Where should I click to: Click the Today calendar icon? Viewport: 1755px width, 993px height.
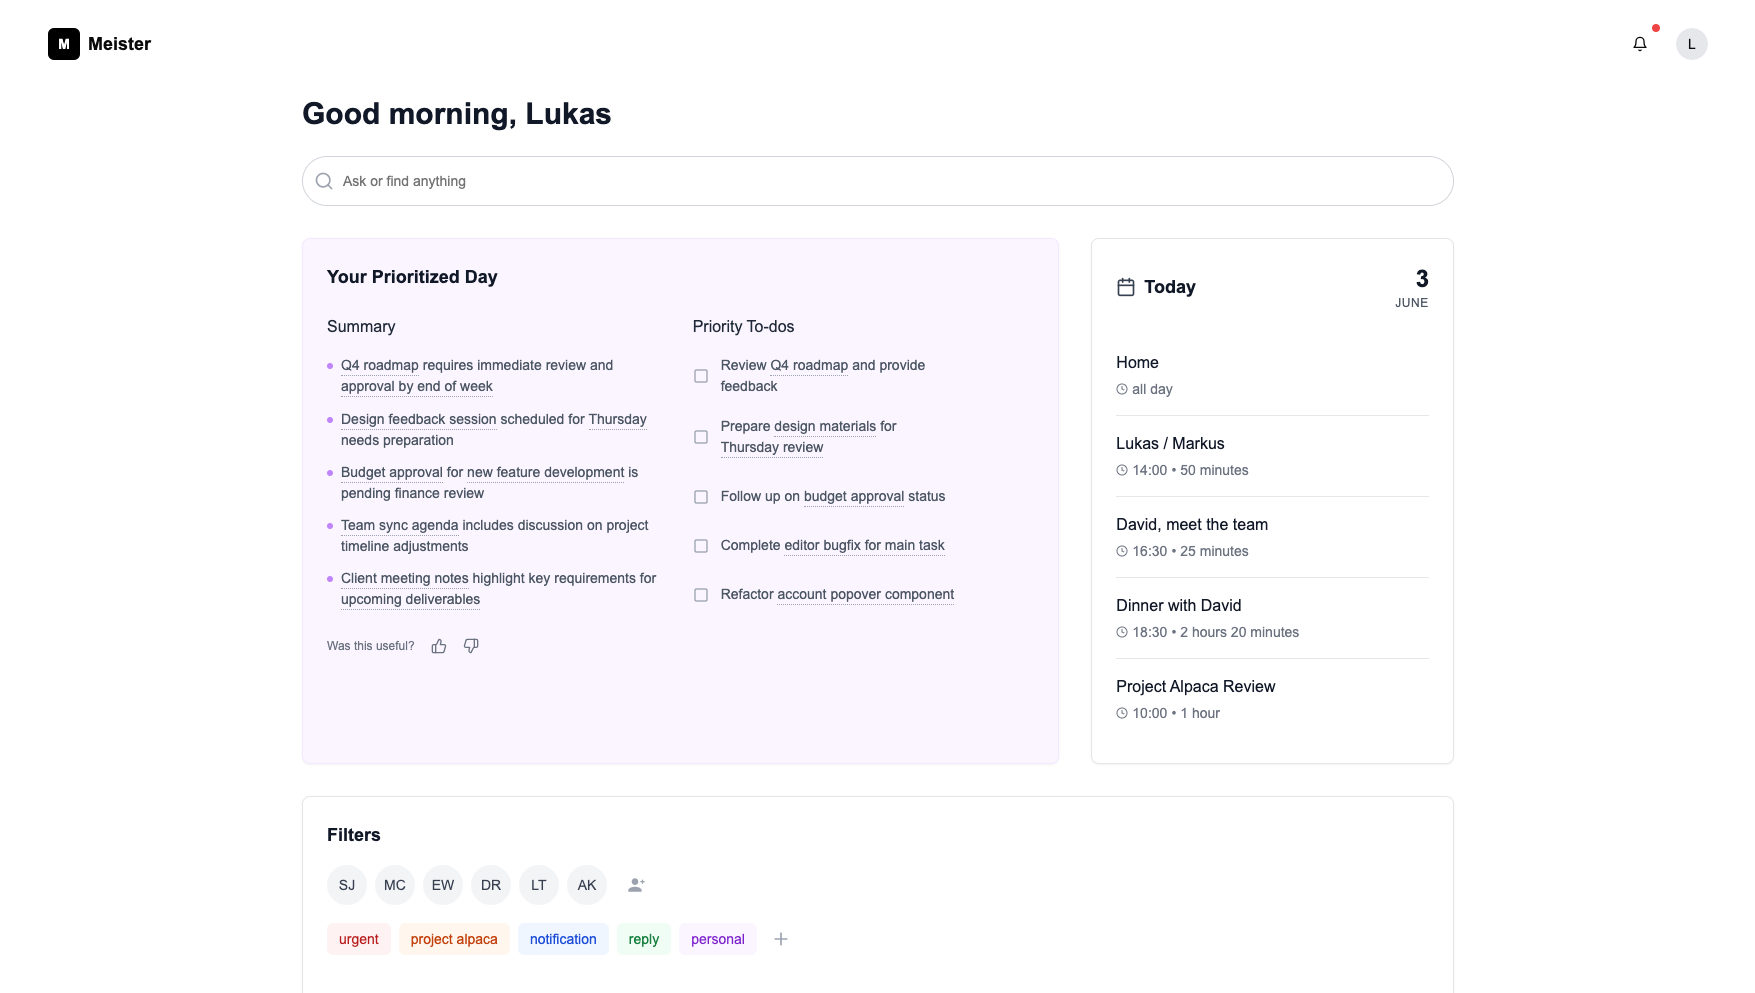(1126, 287)
